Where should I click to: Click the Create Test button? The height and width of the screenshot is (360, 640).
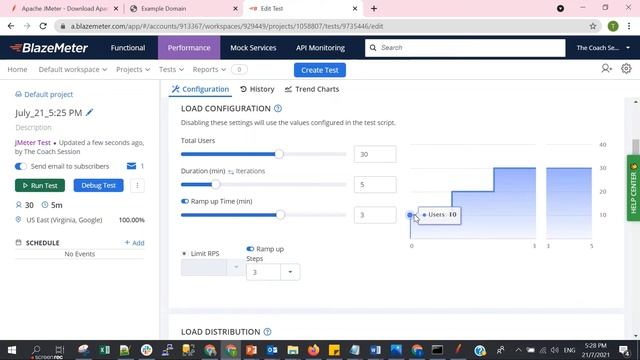point(320,70)
